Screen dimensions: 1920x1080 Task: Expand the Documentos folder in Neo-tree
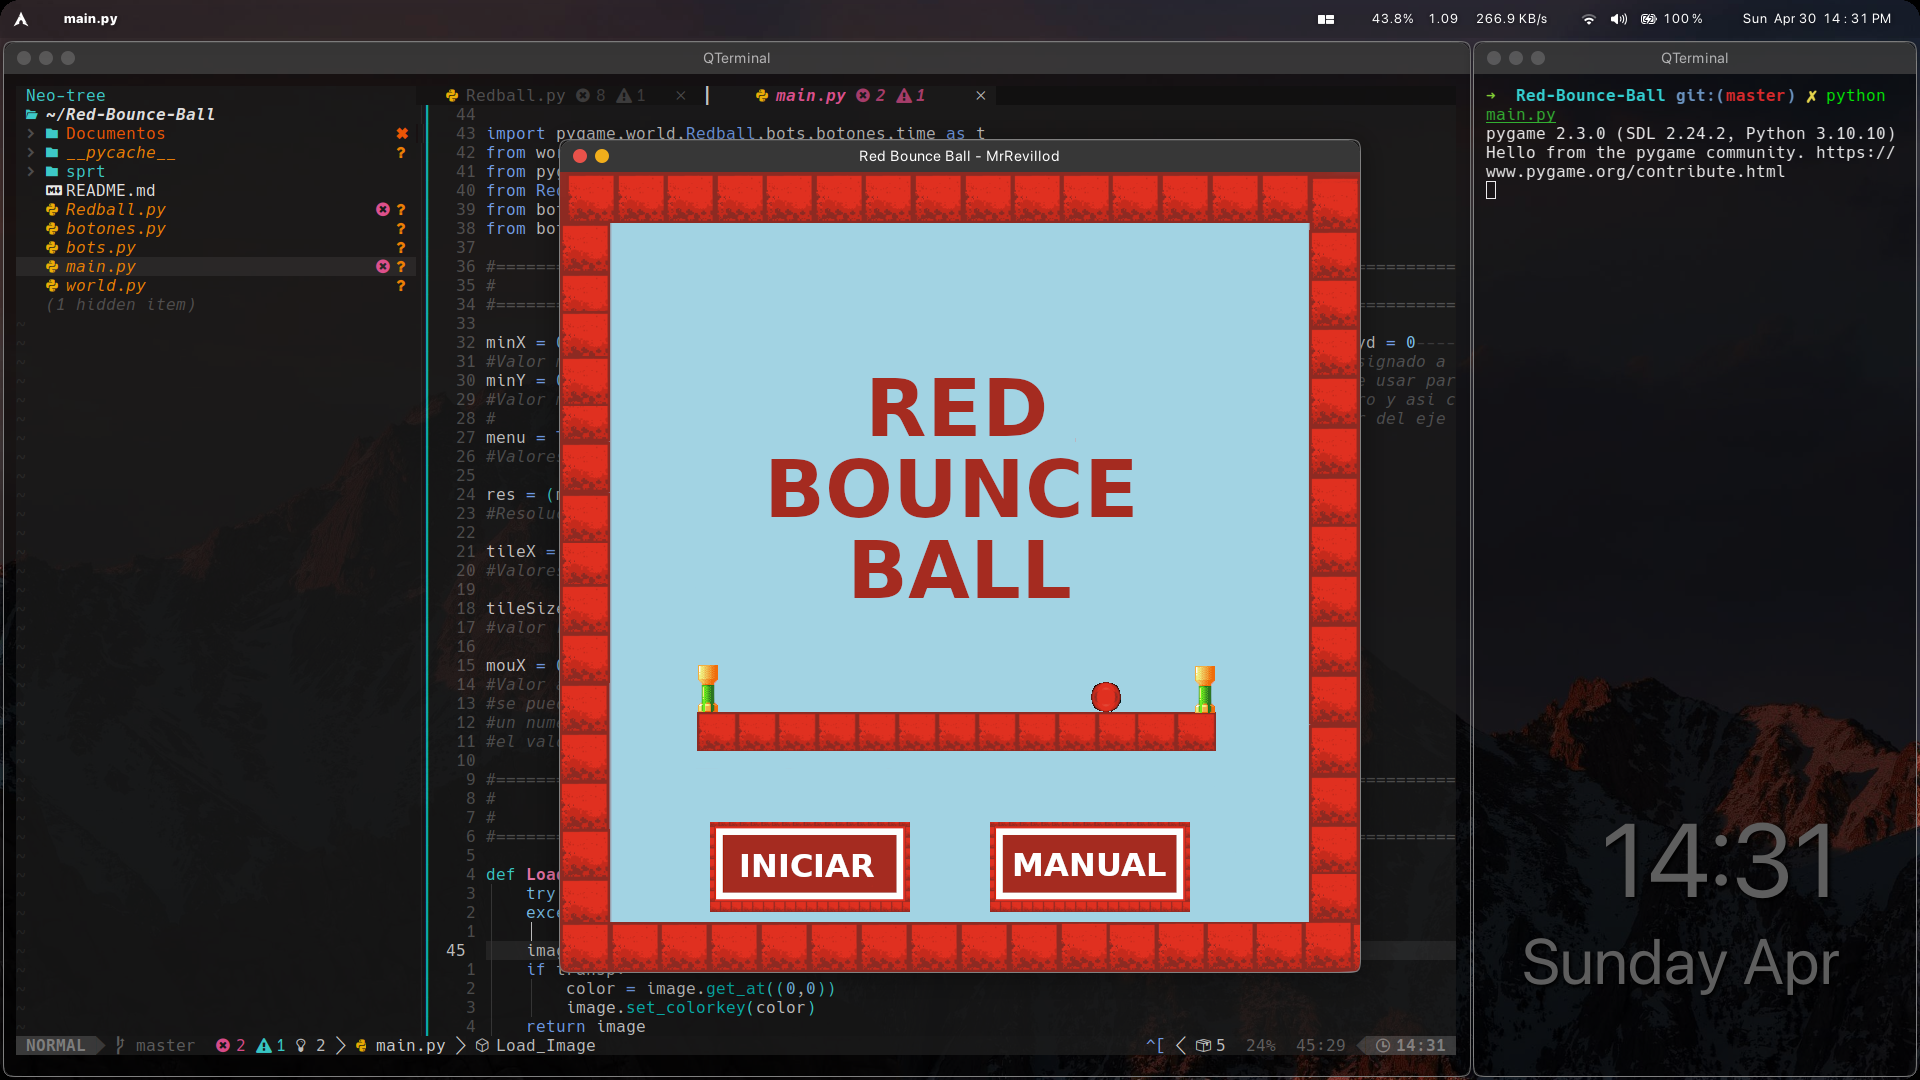pyautogui.click(x=115, y=133)
